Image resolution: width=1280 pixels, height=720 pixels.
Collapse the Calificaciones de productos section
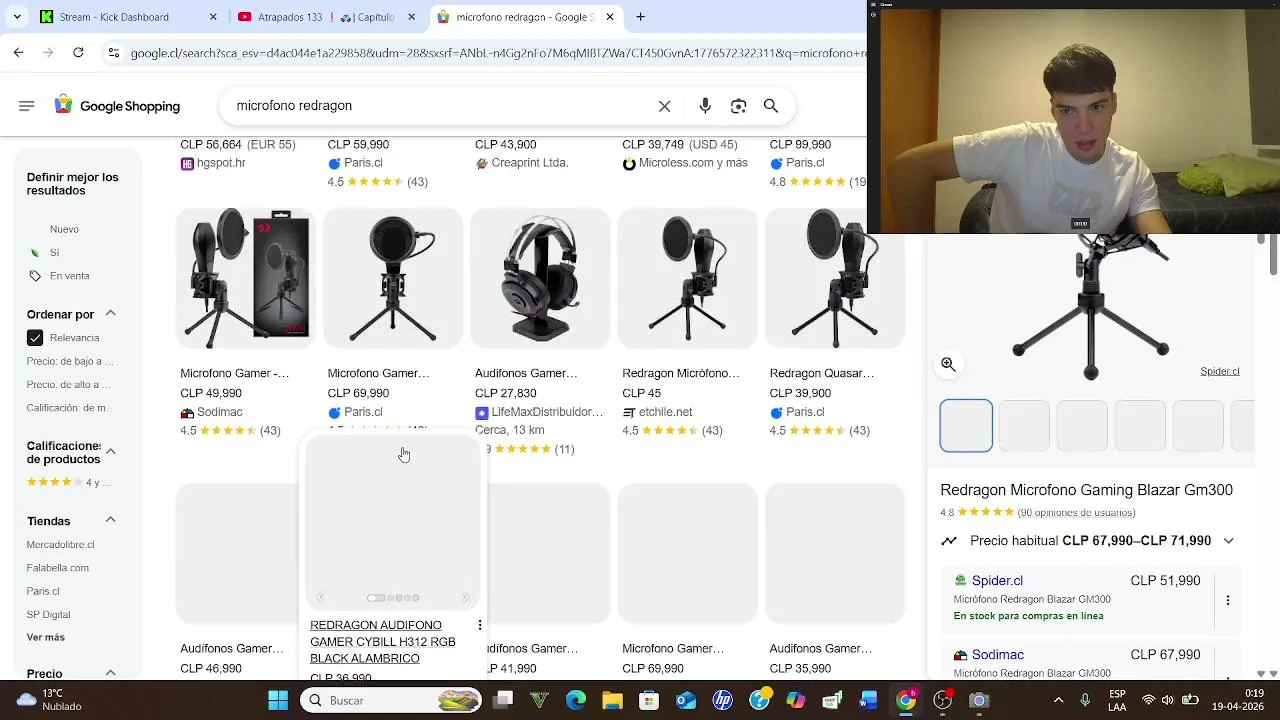[x=110, y=452]
